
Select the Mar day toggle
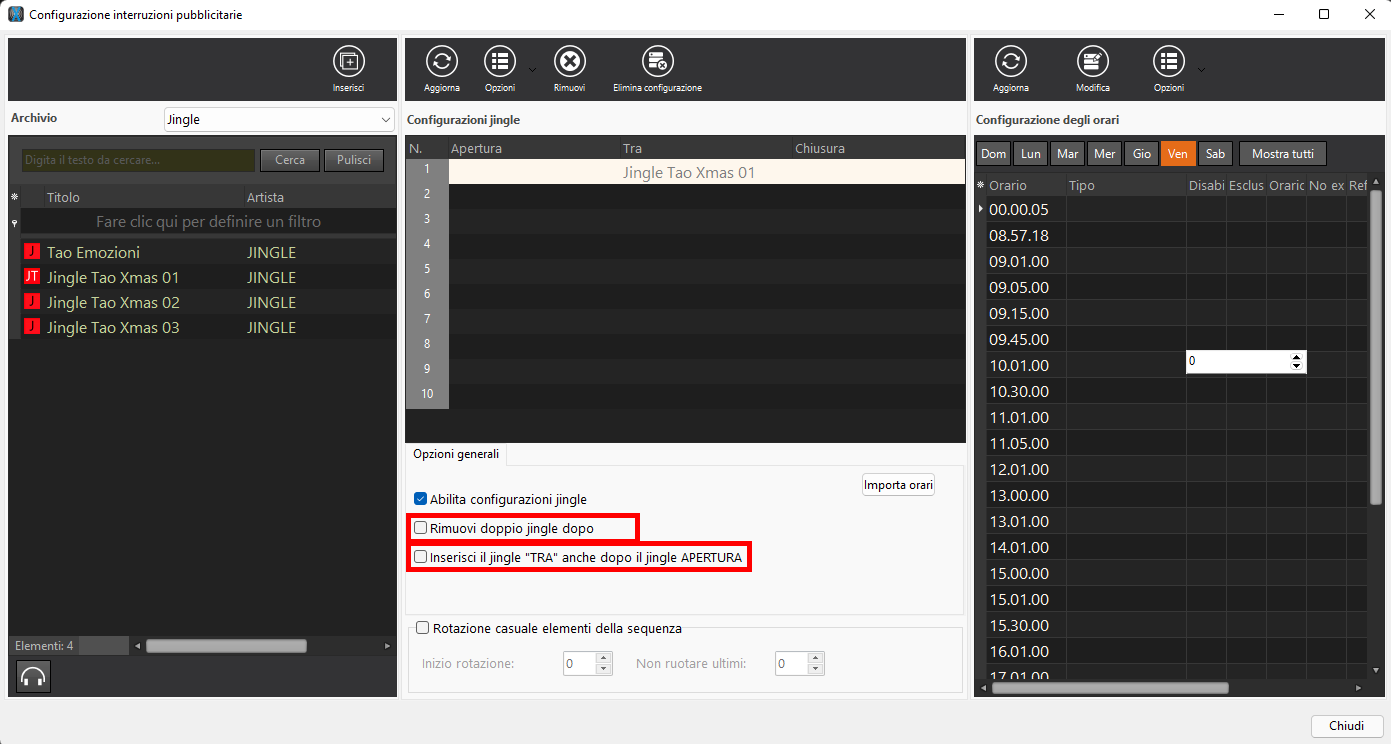[1067, 154]
